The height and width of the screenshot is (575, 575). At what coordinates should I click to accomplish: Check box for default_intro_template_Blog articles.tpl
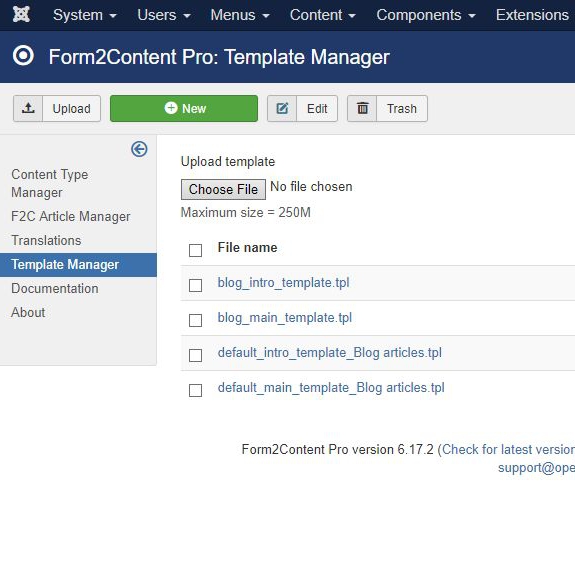195,355
